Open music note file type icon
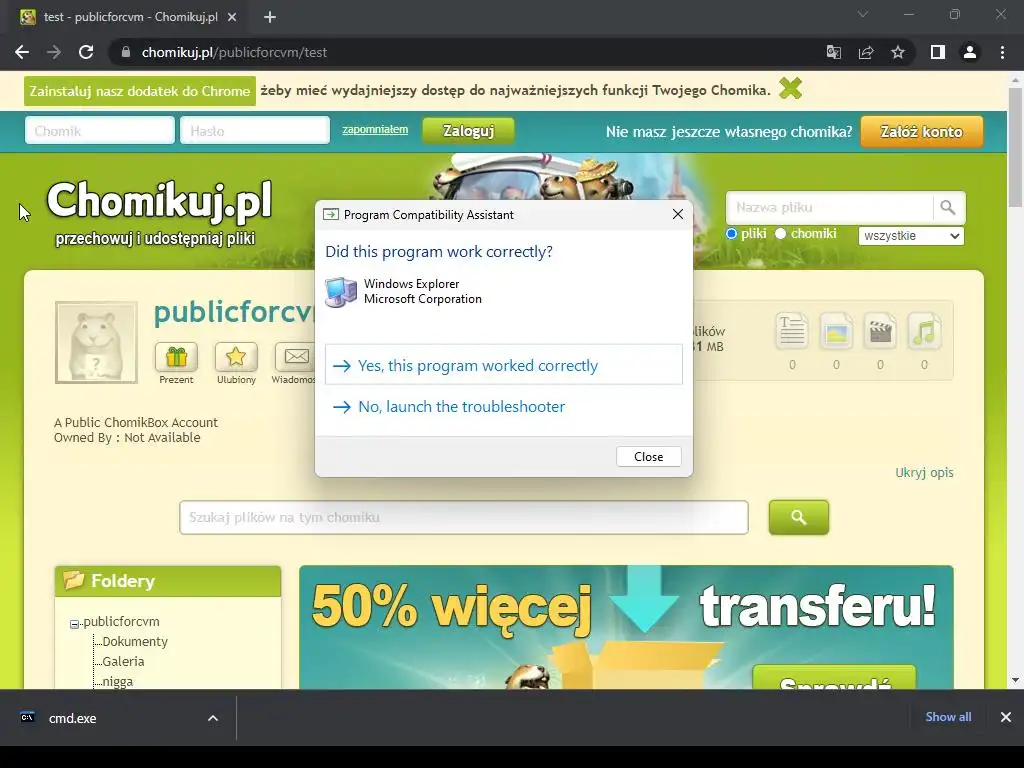 click(924, 331)
